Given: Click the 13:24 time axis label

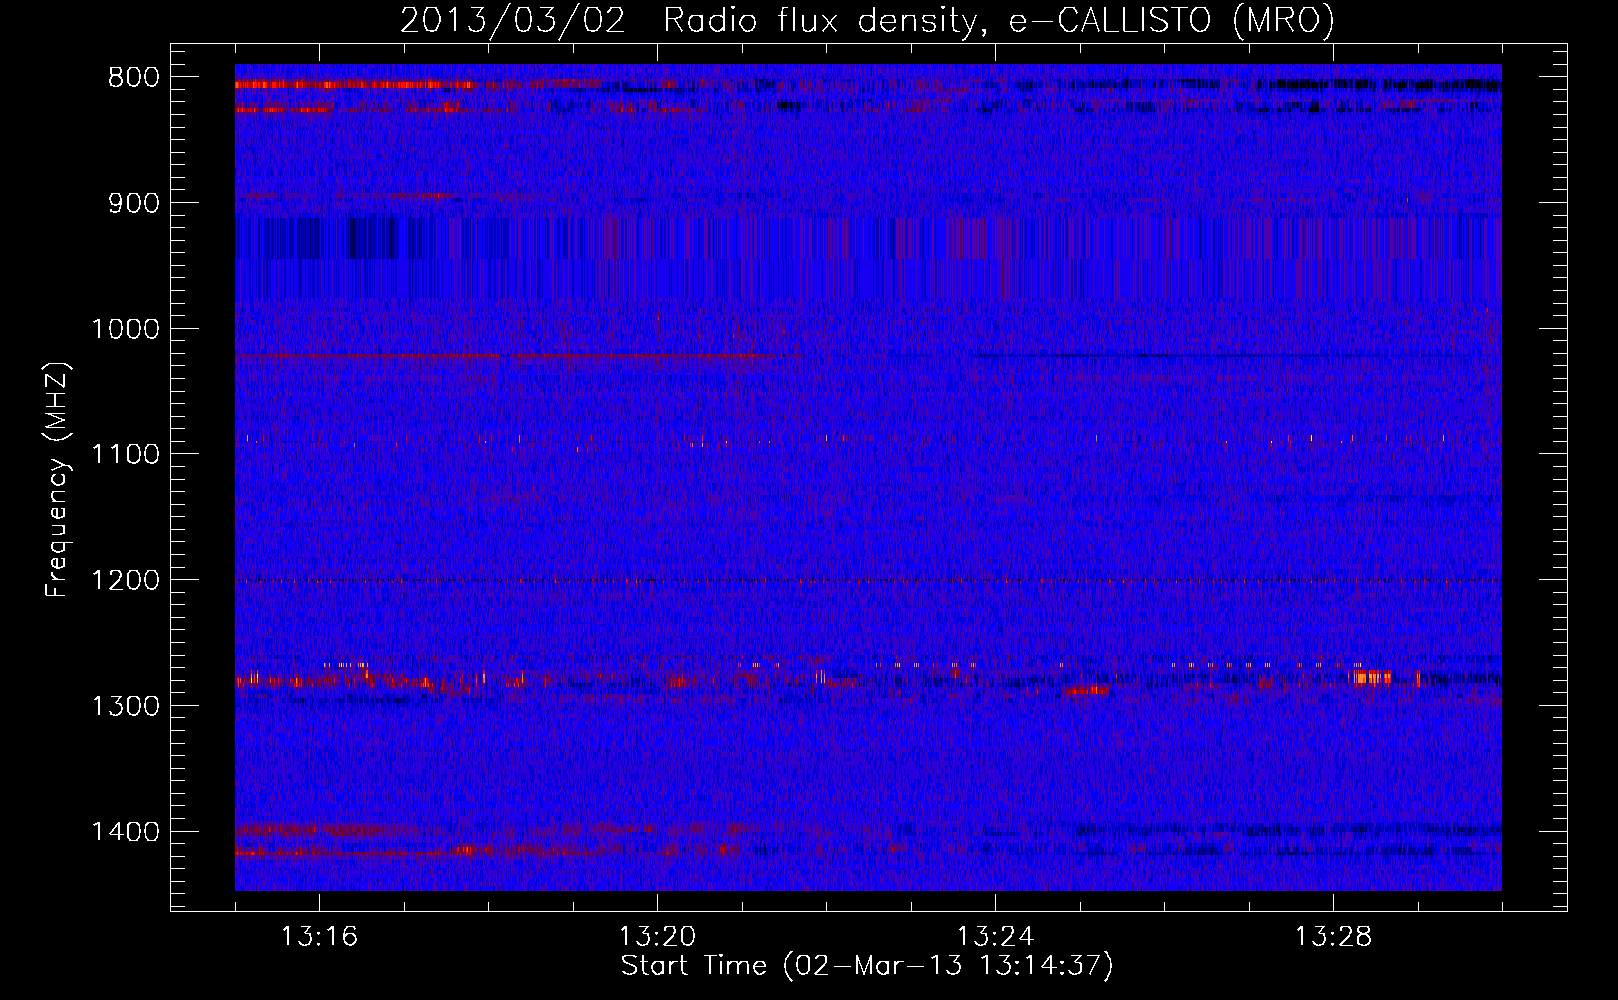Looking at the screenshot, I should [995, 937].
